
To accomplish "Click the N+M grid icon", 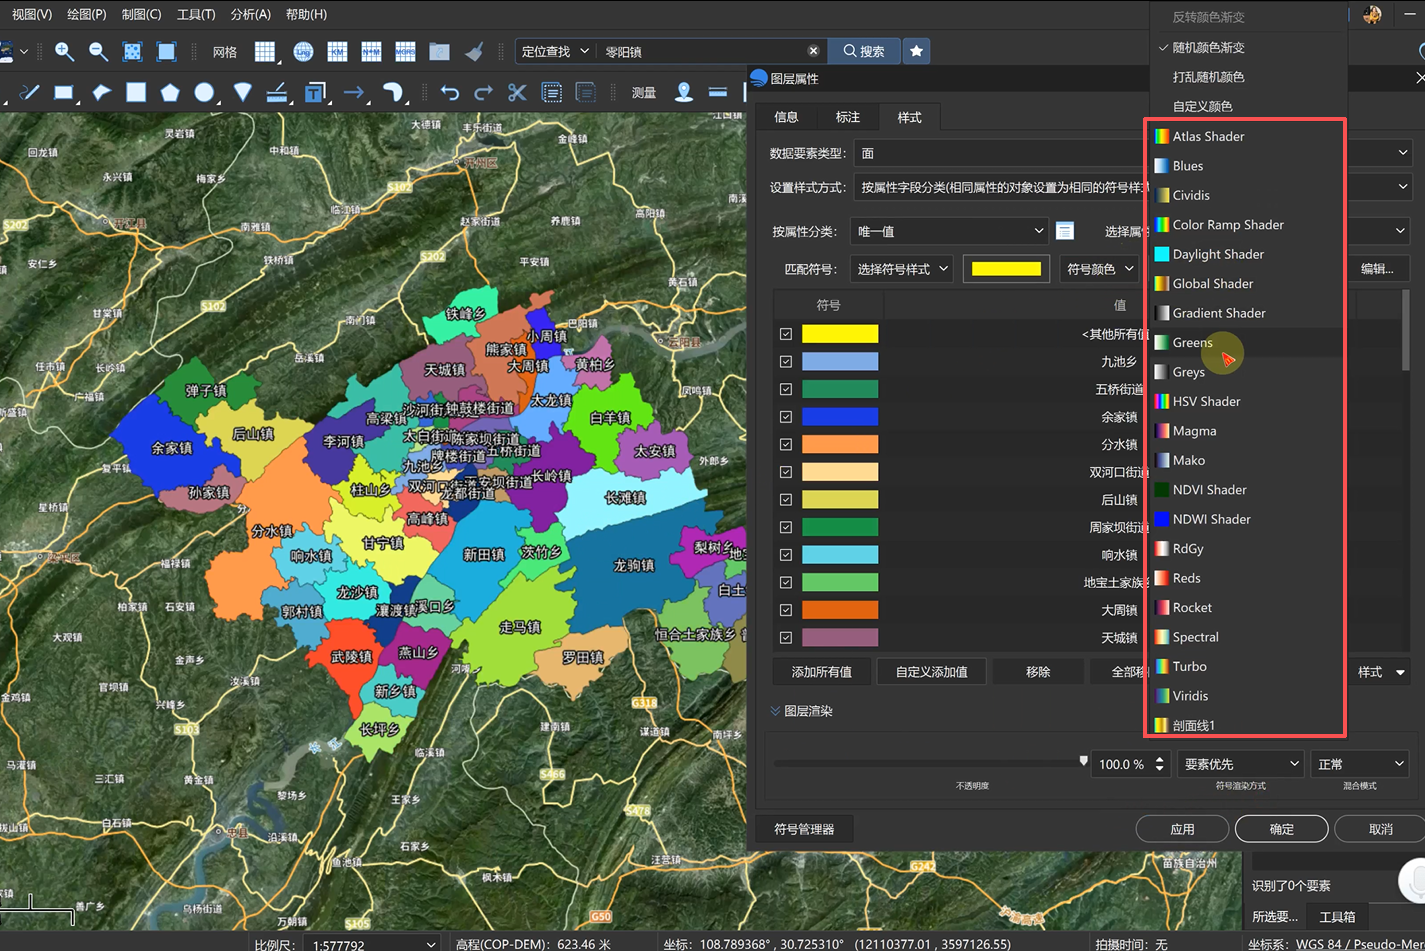I will pos(371,51).
